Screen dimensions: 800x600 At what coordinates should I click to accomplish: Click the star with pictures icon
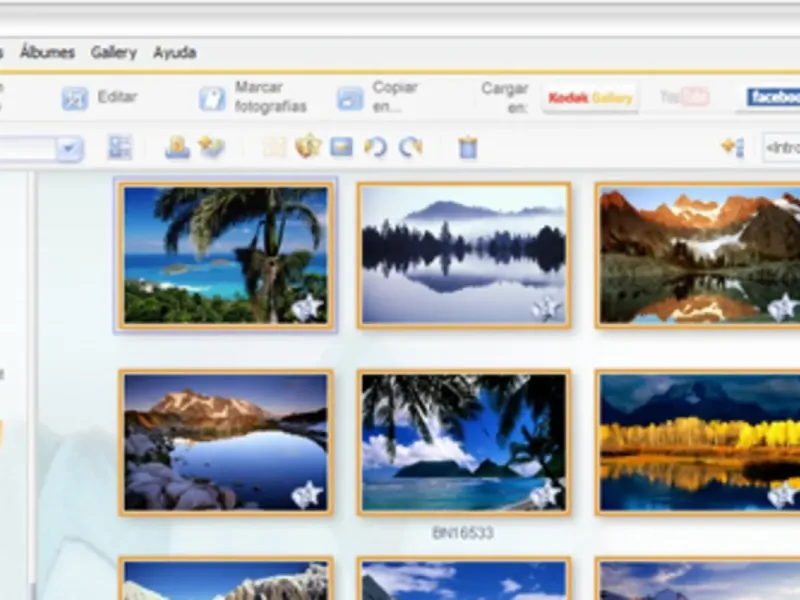pyautogui.click(x=212, y=148)
